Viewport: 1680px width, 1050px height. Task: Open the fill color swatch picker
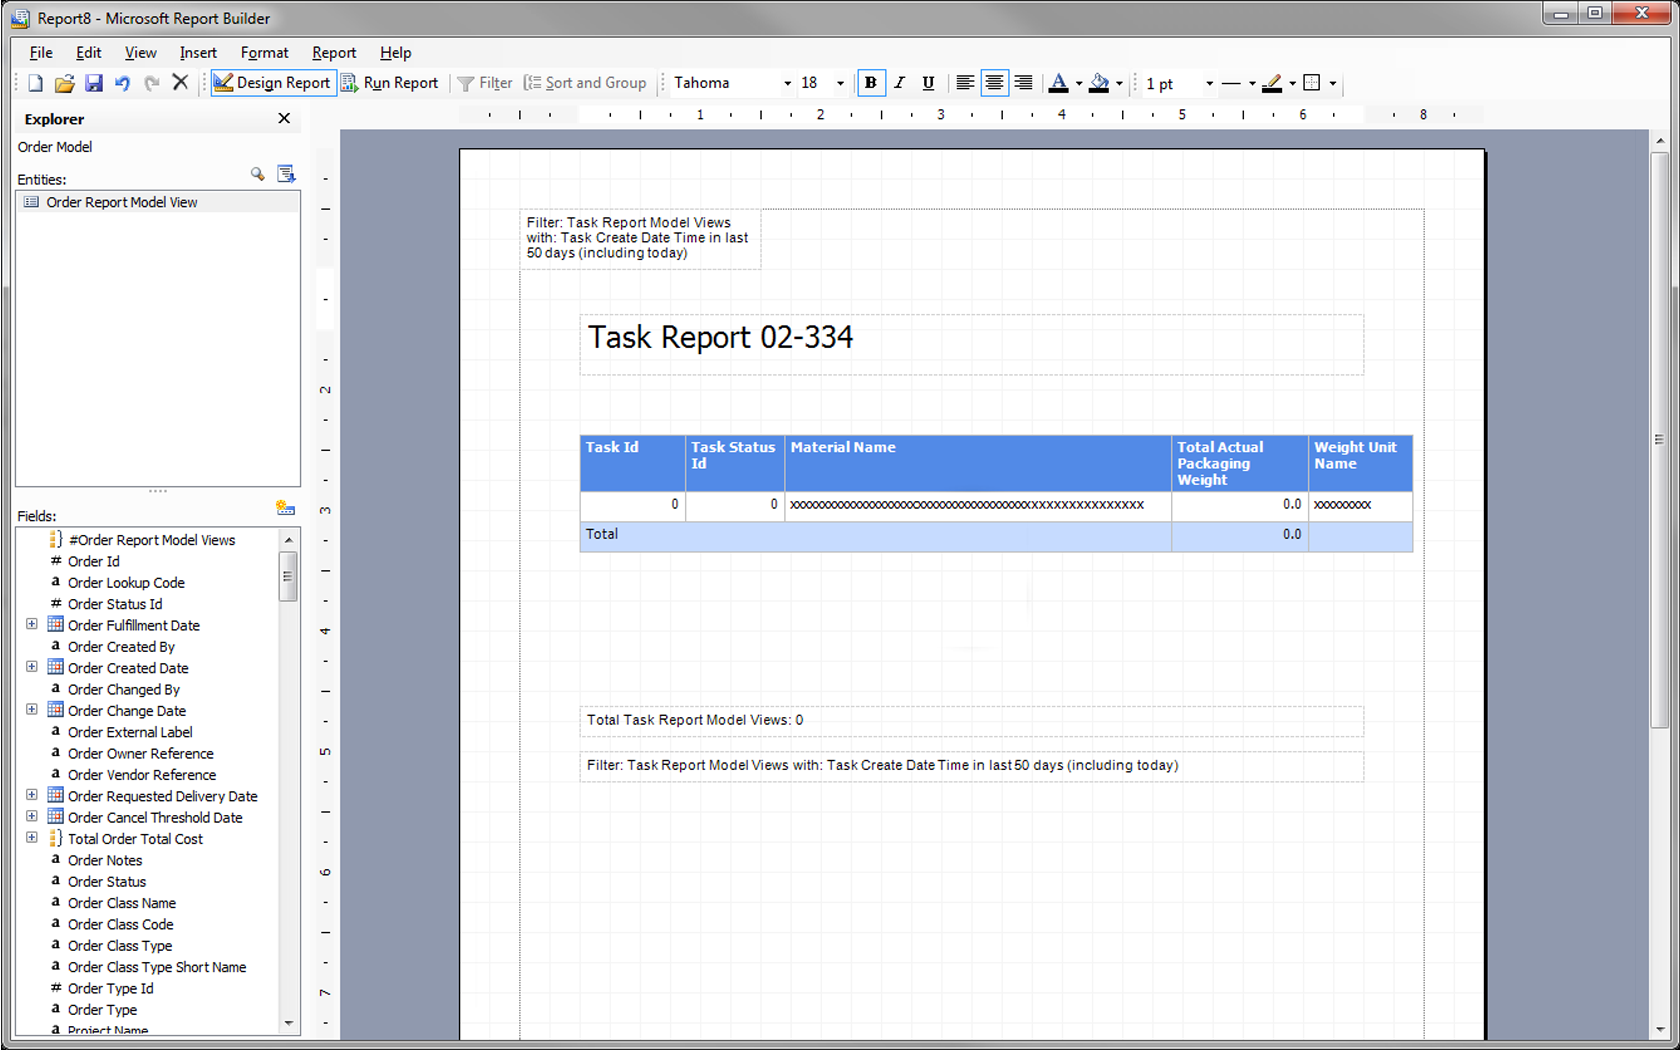point(1119,83)
